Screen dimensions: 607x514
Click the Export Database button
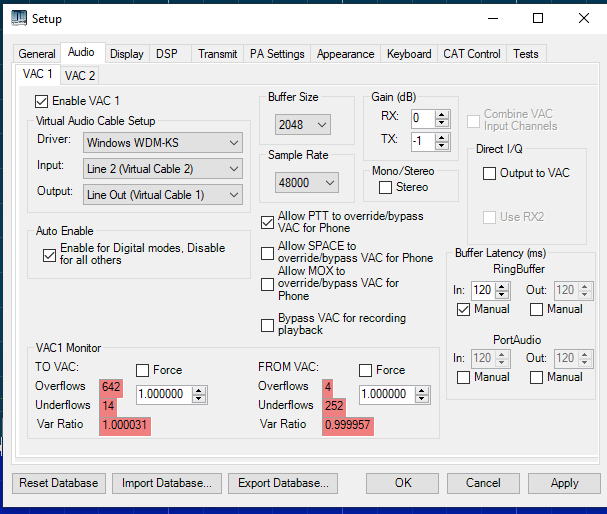pos(283,483)
